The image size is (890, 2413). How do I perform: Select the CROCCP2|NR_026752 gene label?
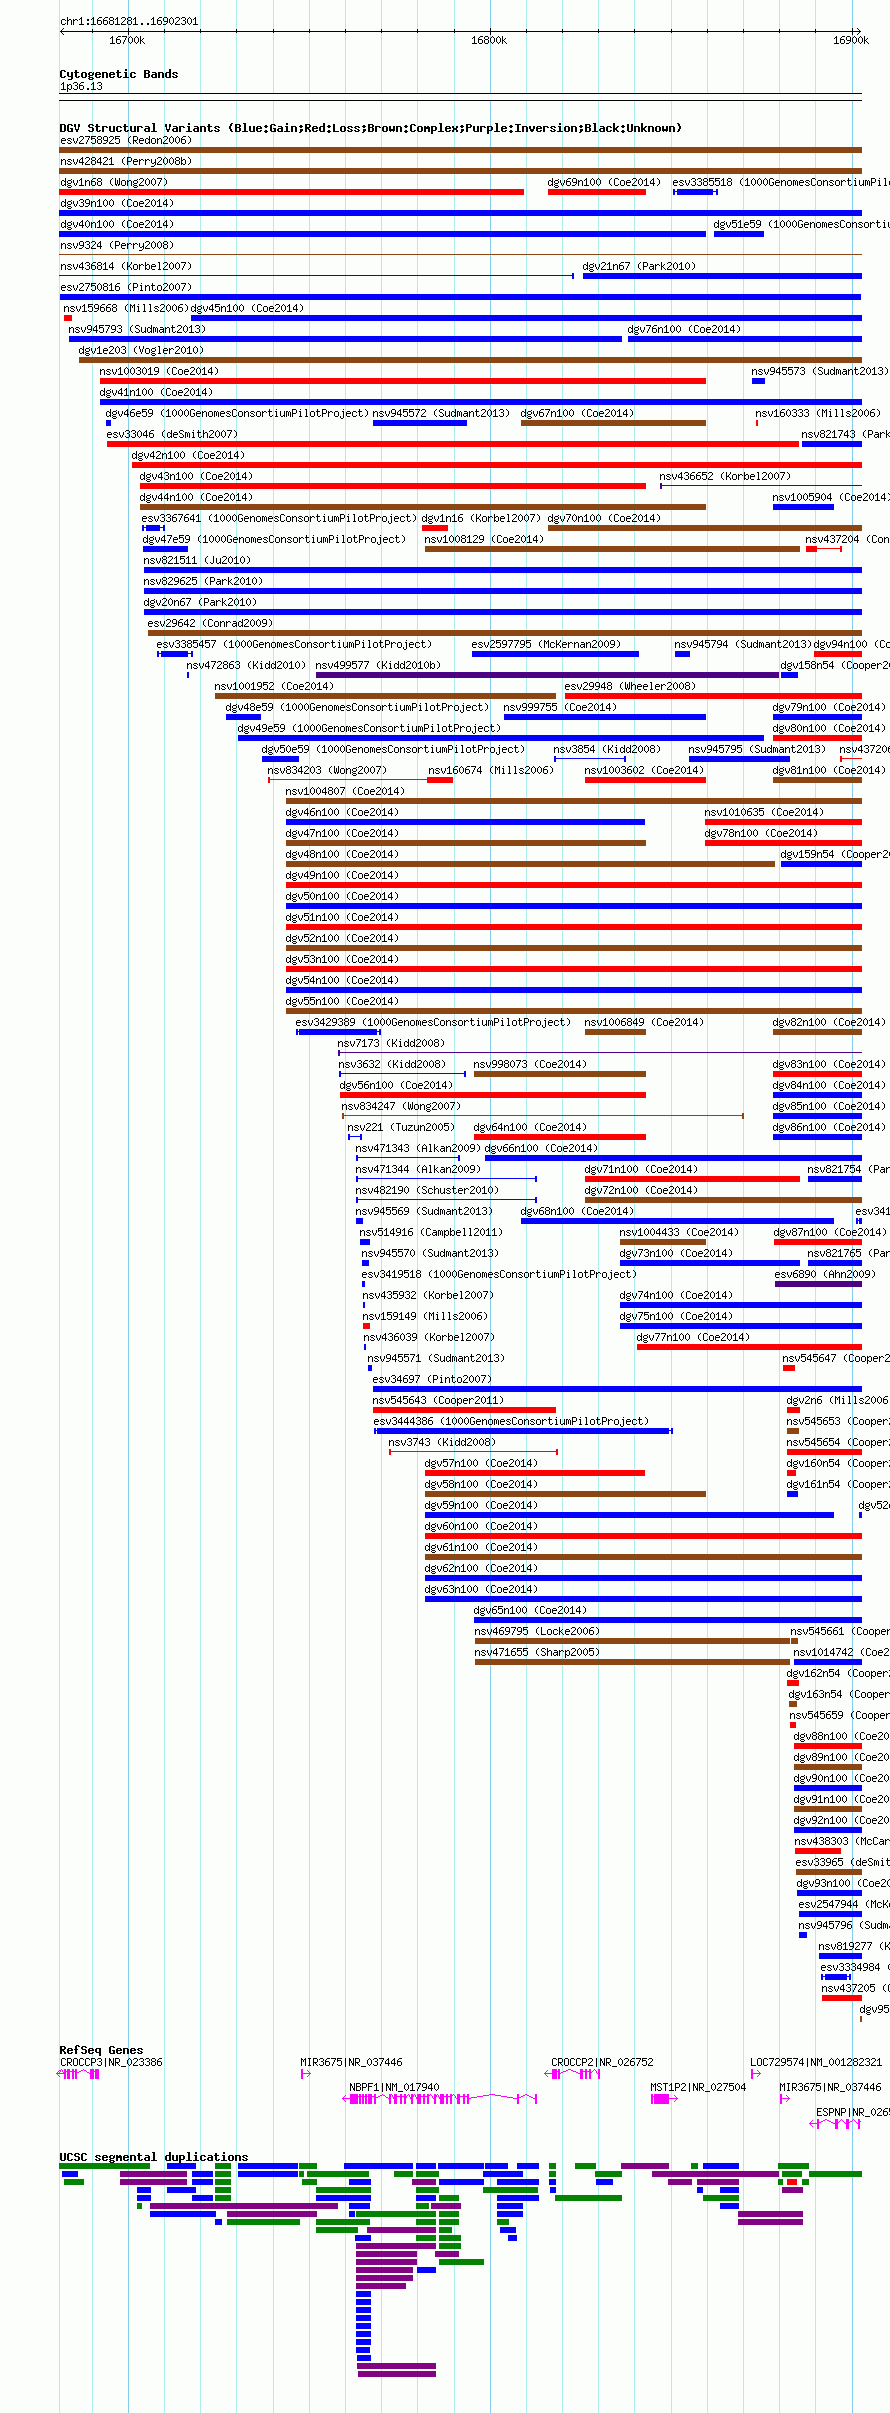pos(602,2062)
